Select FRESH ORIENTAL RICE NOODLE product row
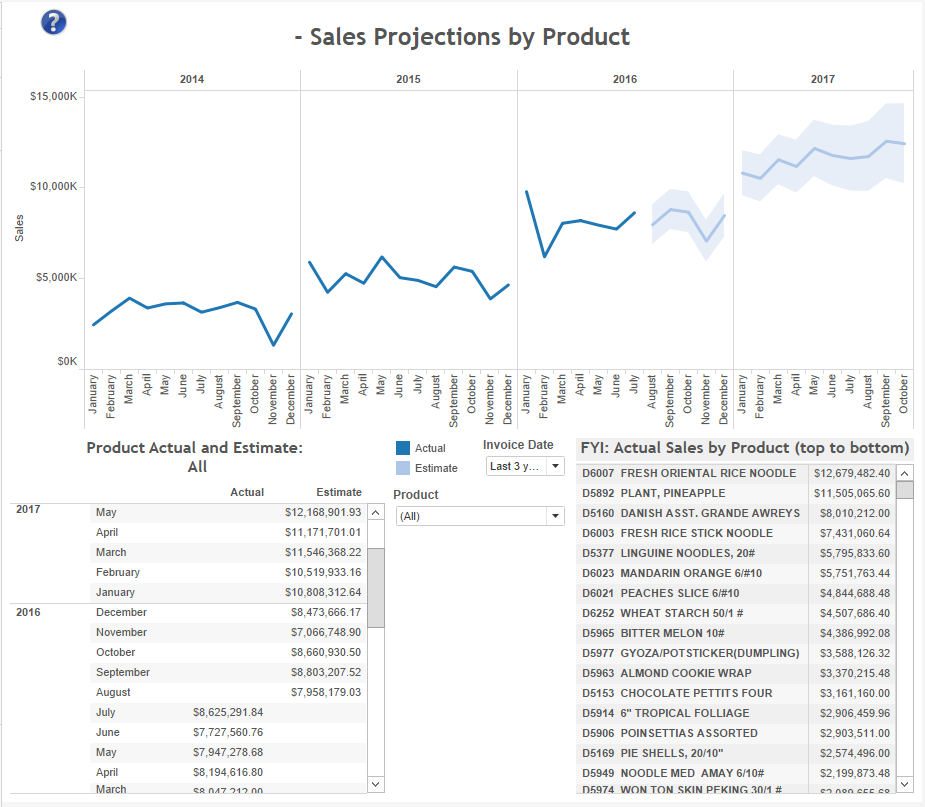This screenshot has height=807, width=925. (x=736, y=473)
